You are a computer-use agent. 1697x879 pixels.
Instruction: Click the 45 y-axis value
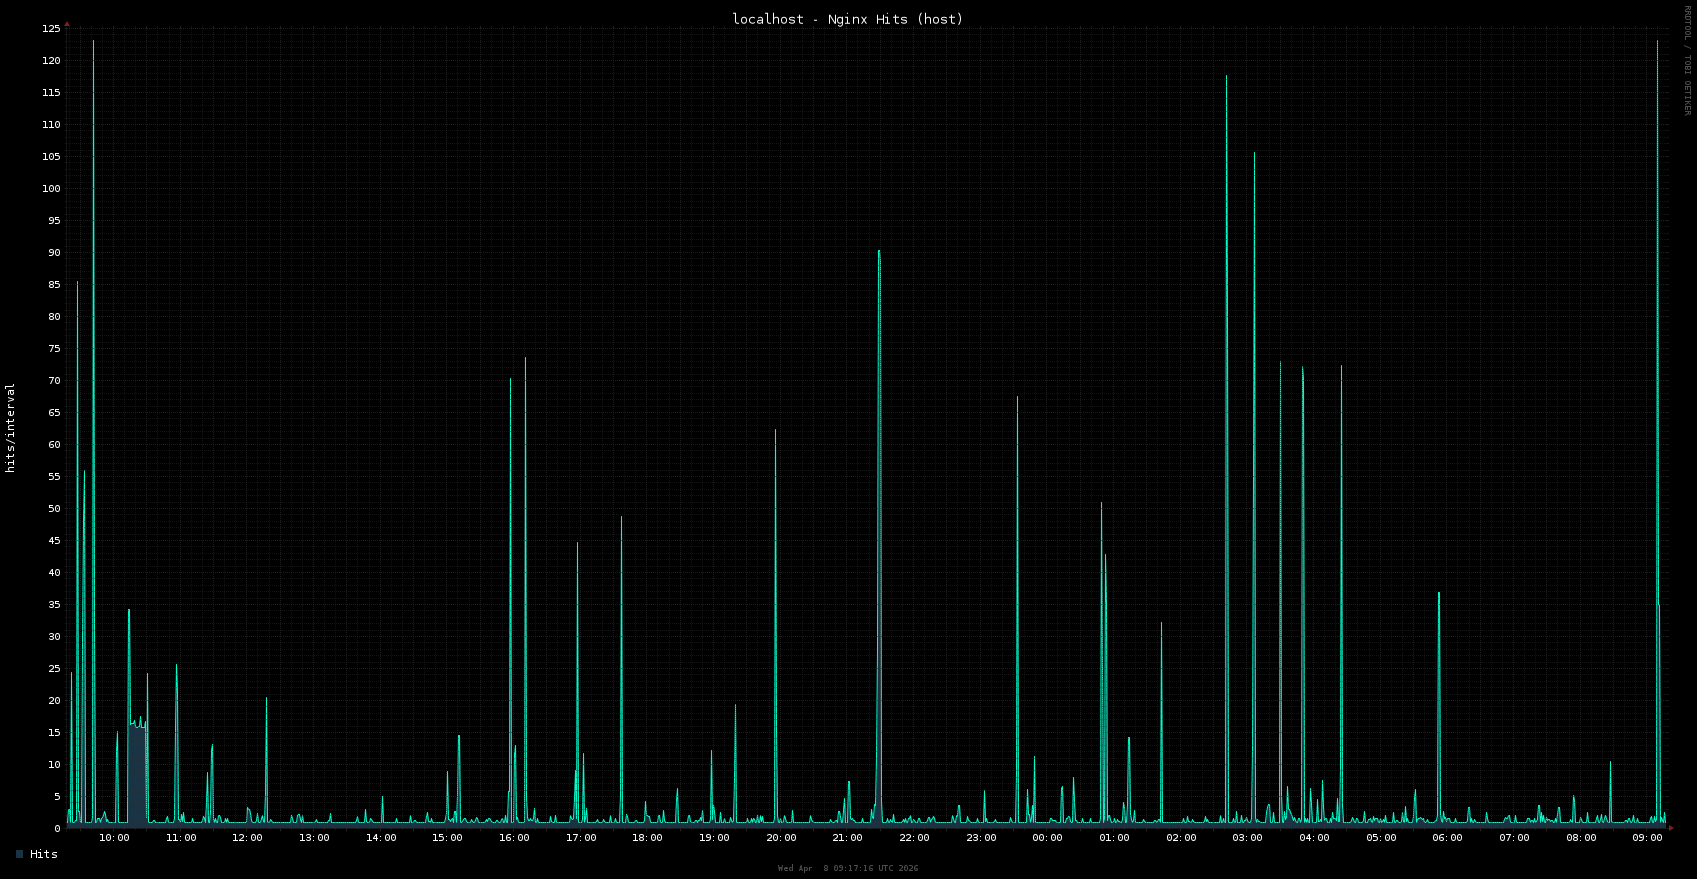[x=54, y=541]
